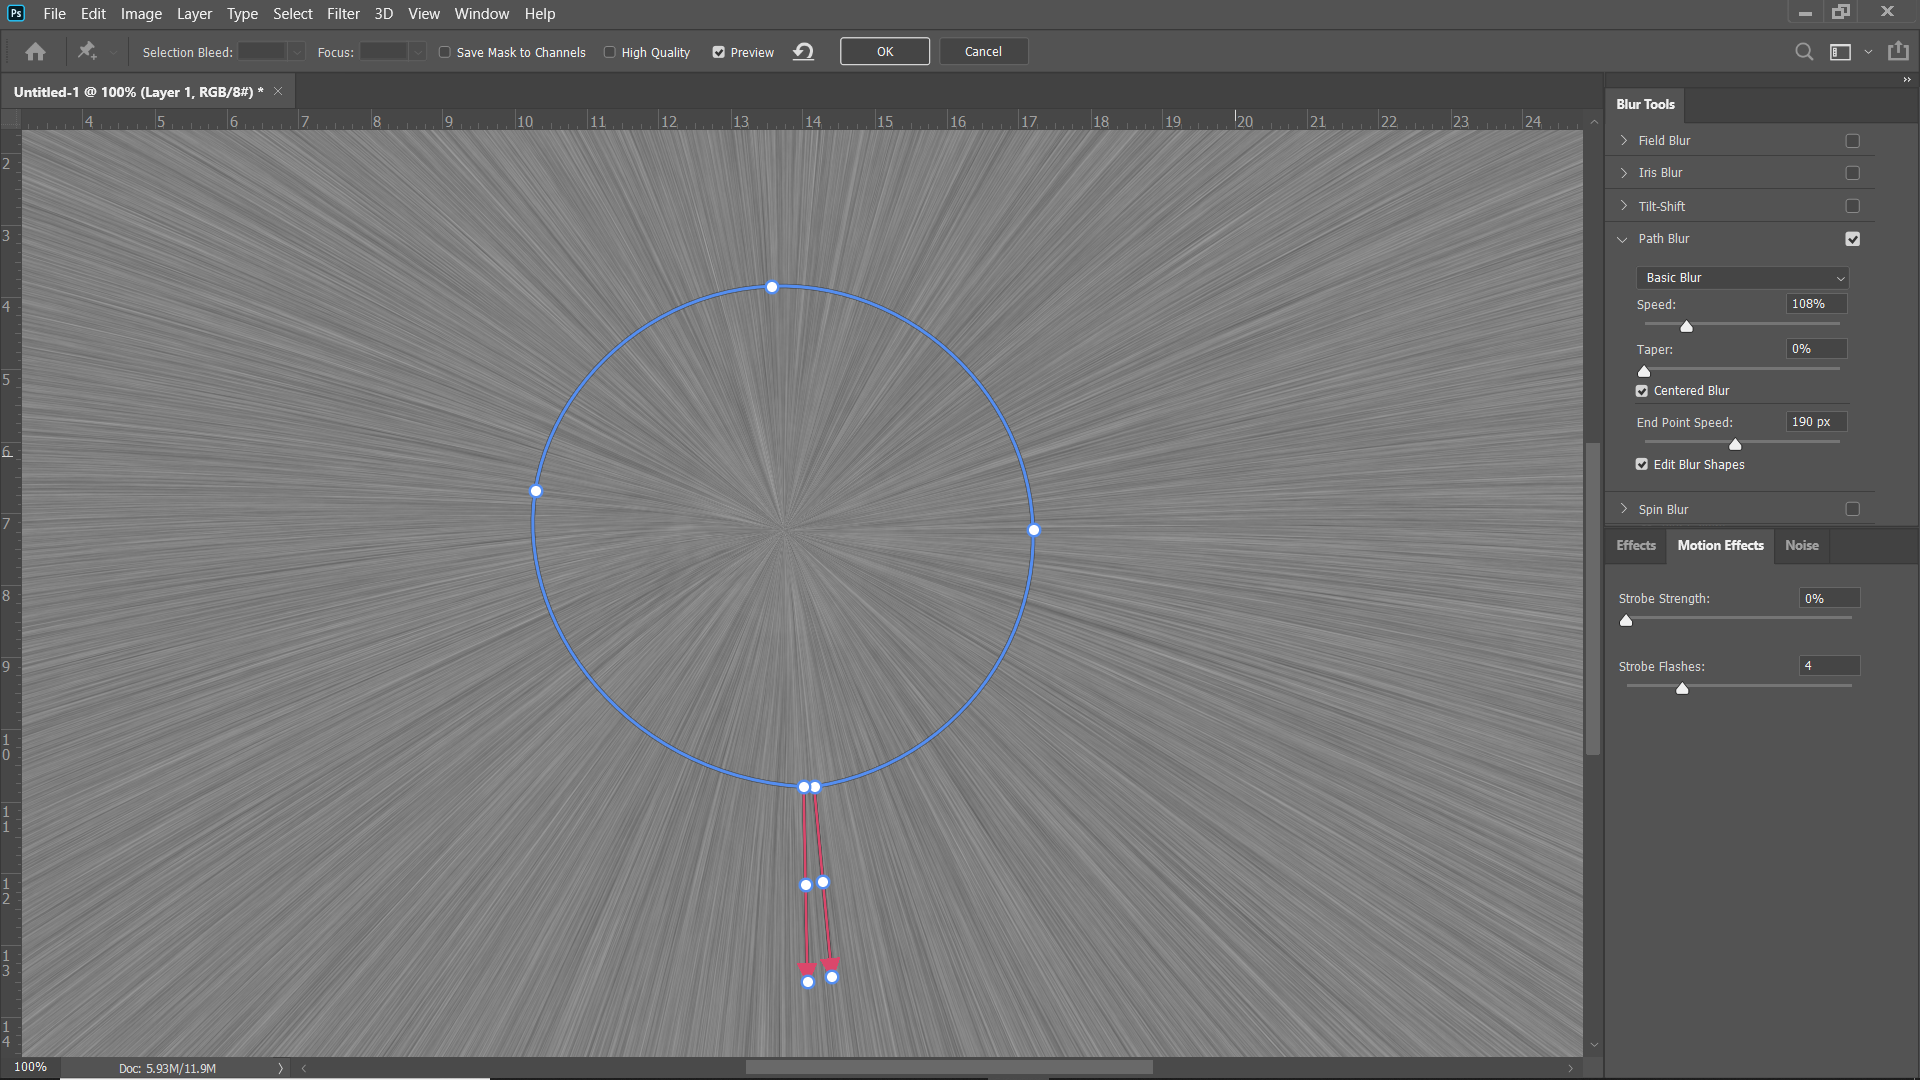Toggle the Preview checkbox
The height and width of the screenshot is (1080, 1920).
tap(718, 52)
